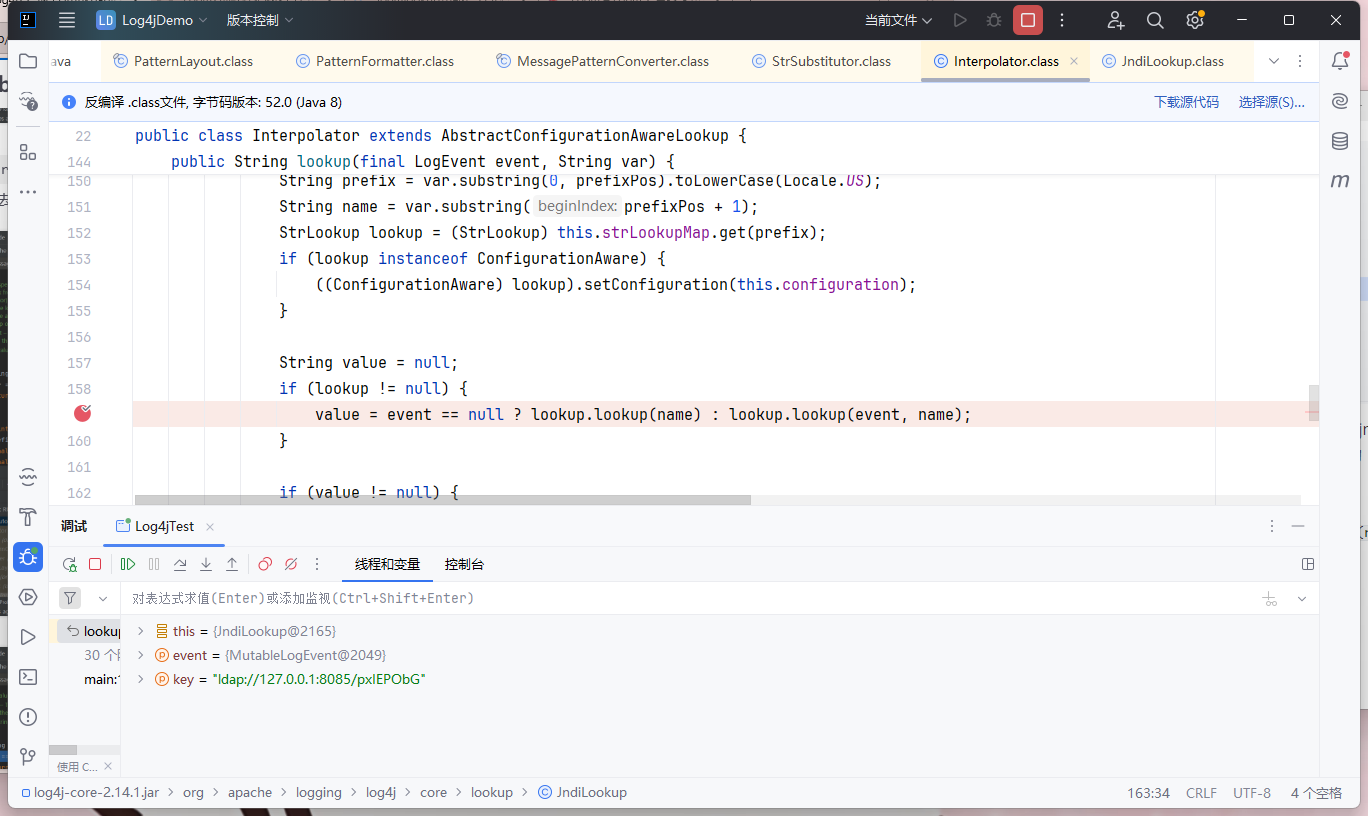Open View Breakpoints red circles icon
Screen dimensions: 1368x816
pyautogui.click(x=265, y=564)
